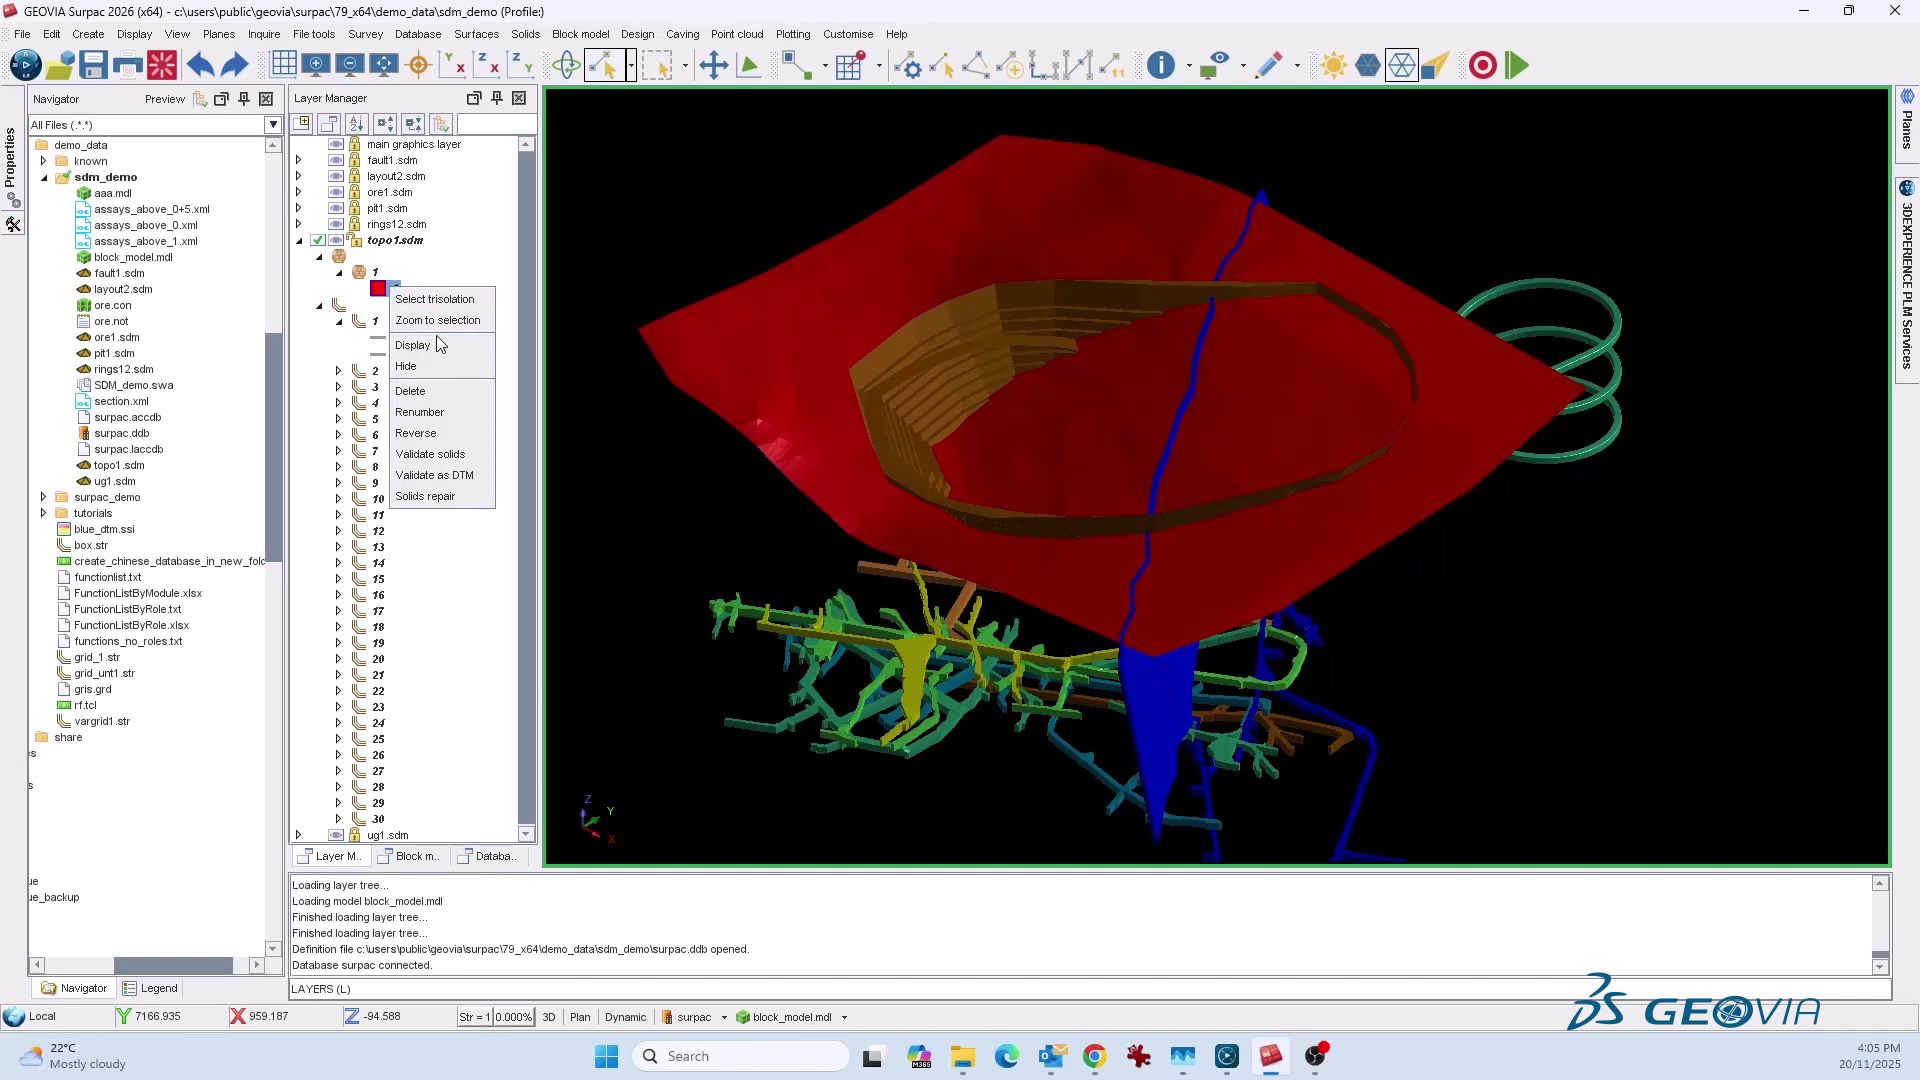Toggle visibility eye for layout2.sdm layer
This screenshot has width=1920, height=1080.
[x=336, y=177]
